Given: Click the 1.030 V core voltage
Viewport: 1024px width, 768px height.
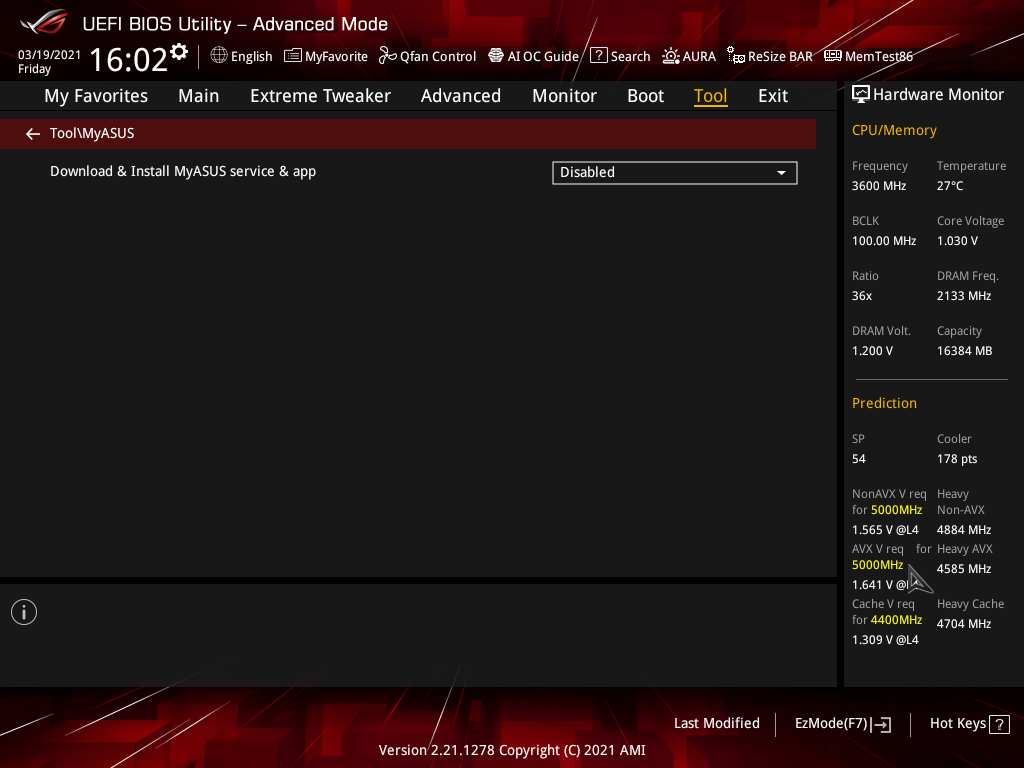Looking at the screenshot, I should (957, 241).
